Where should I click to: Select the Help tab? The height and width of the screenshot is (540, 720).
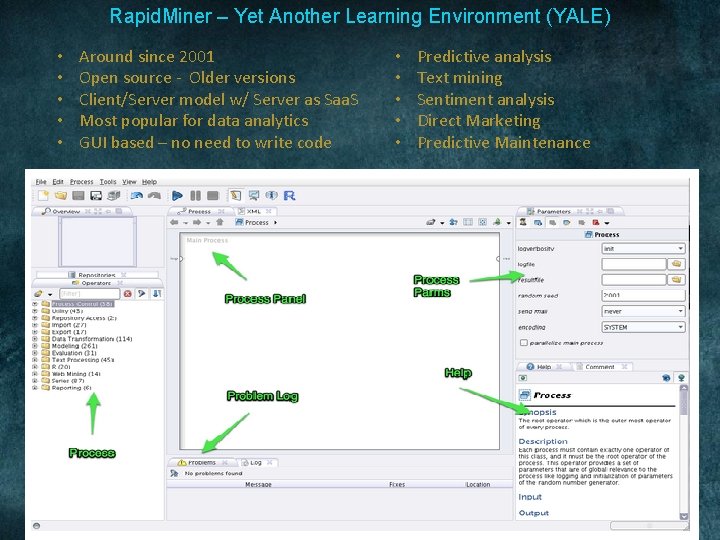click(x=544, y=366)
